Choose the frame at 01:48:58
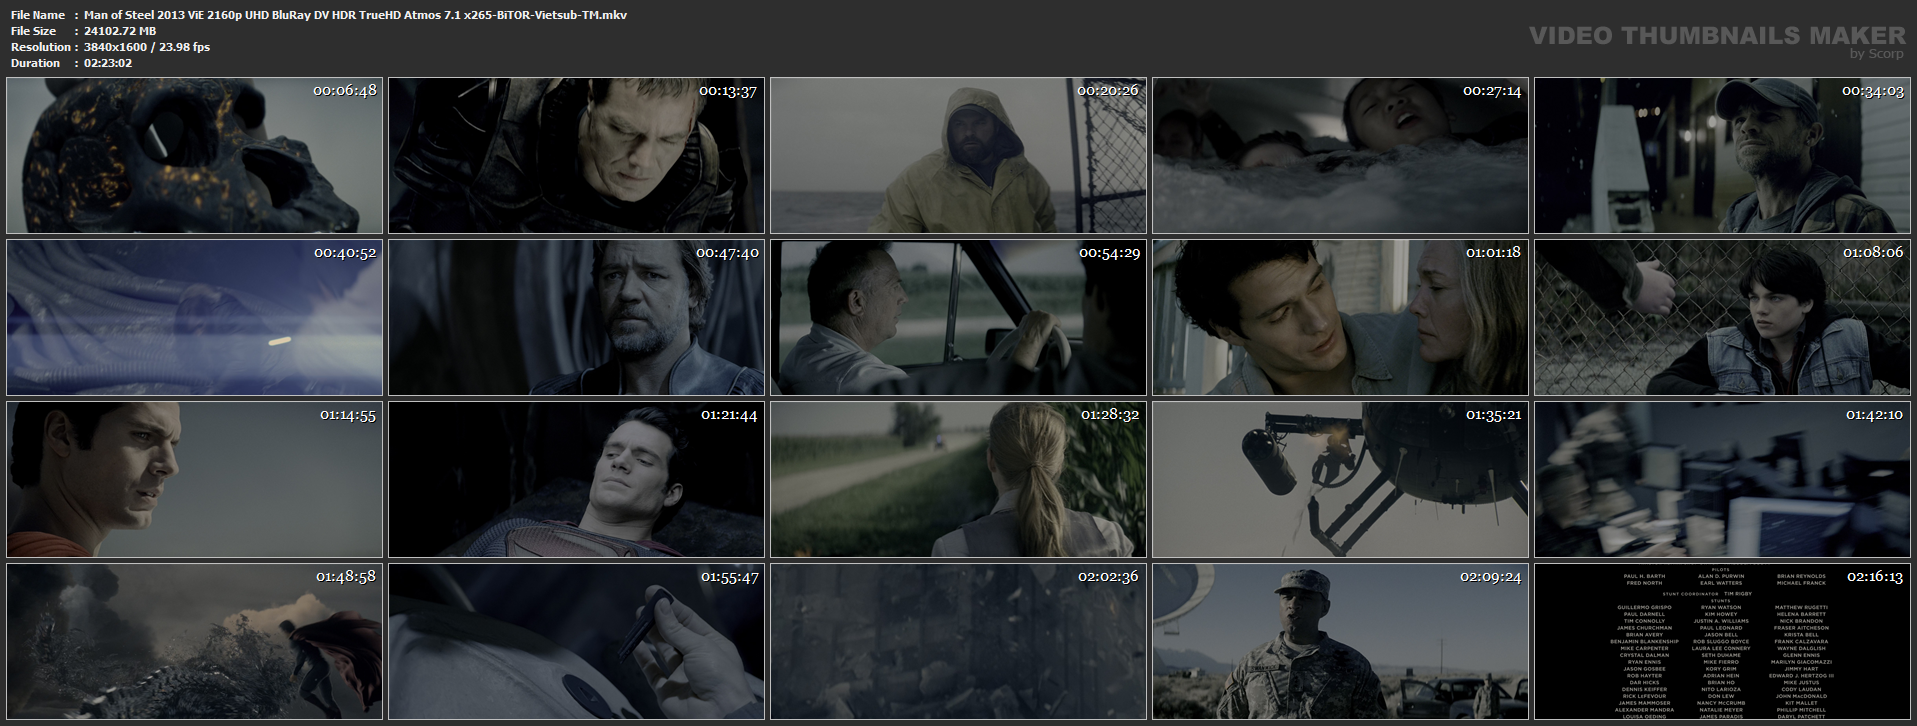This screenshot has height=726, width=1917. point(194,642)
